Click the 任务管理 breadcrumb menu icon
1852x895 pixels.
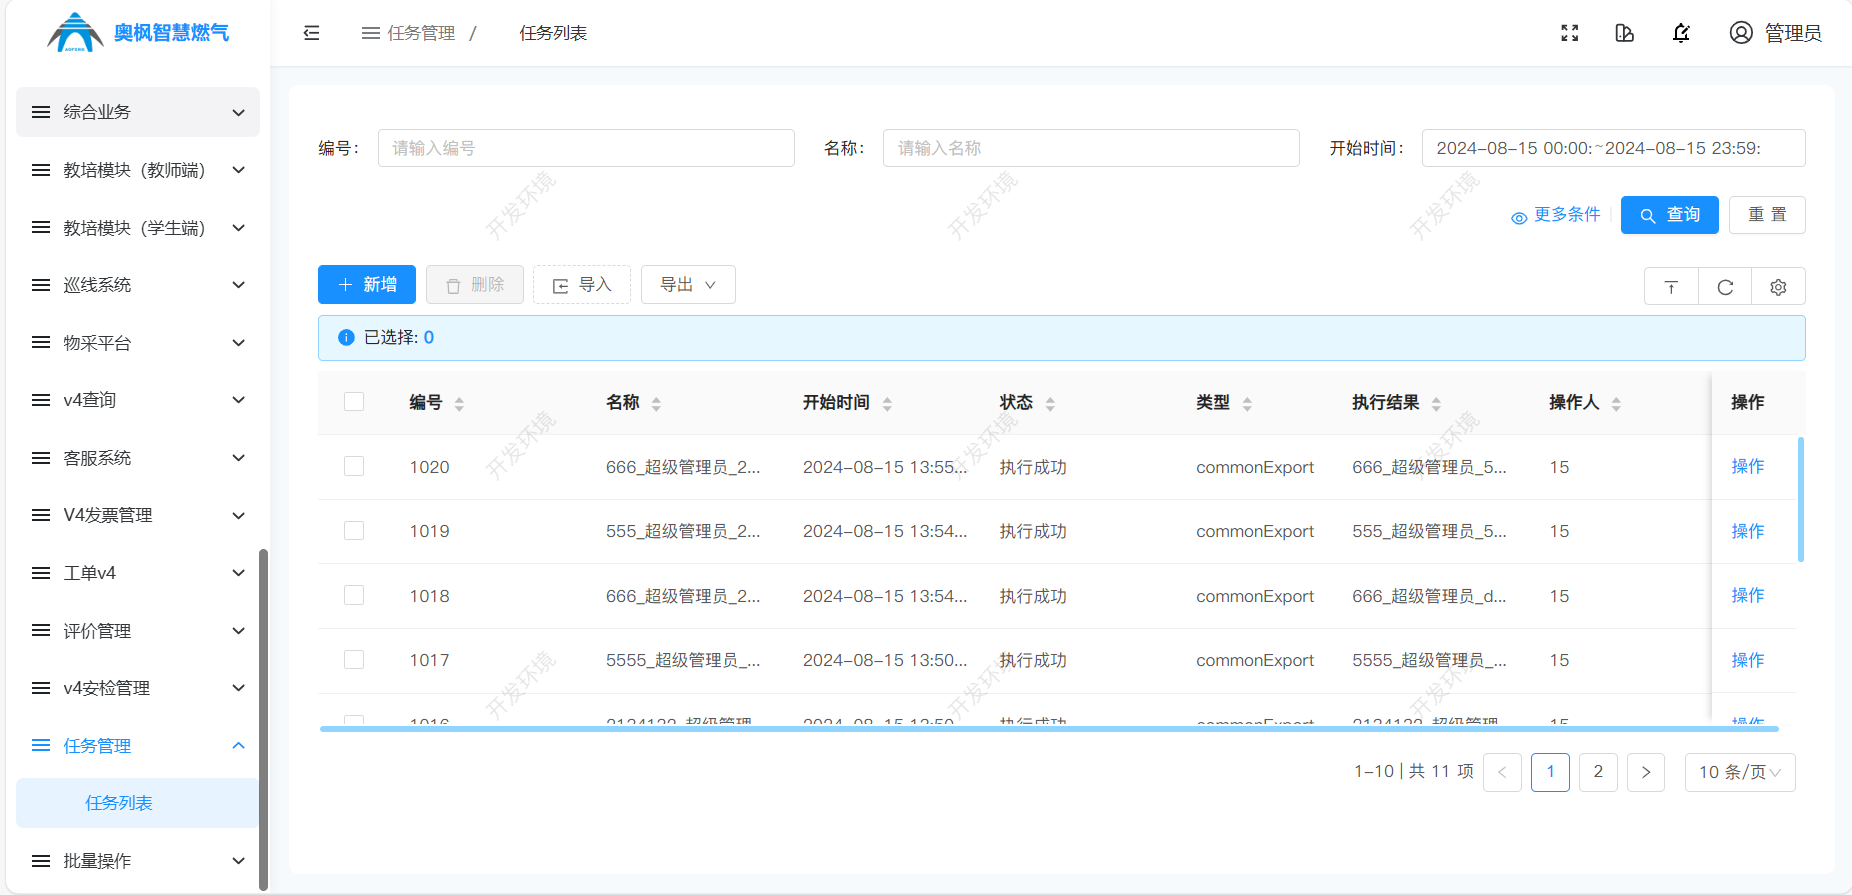click(371, 33)
